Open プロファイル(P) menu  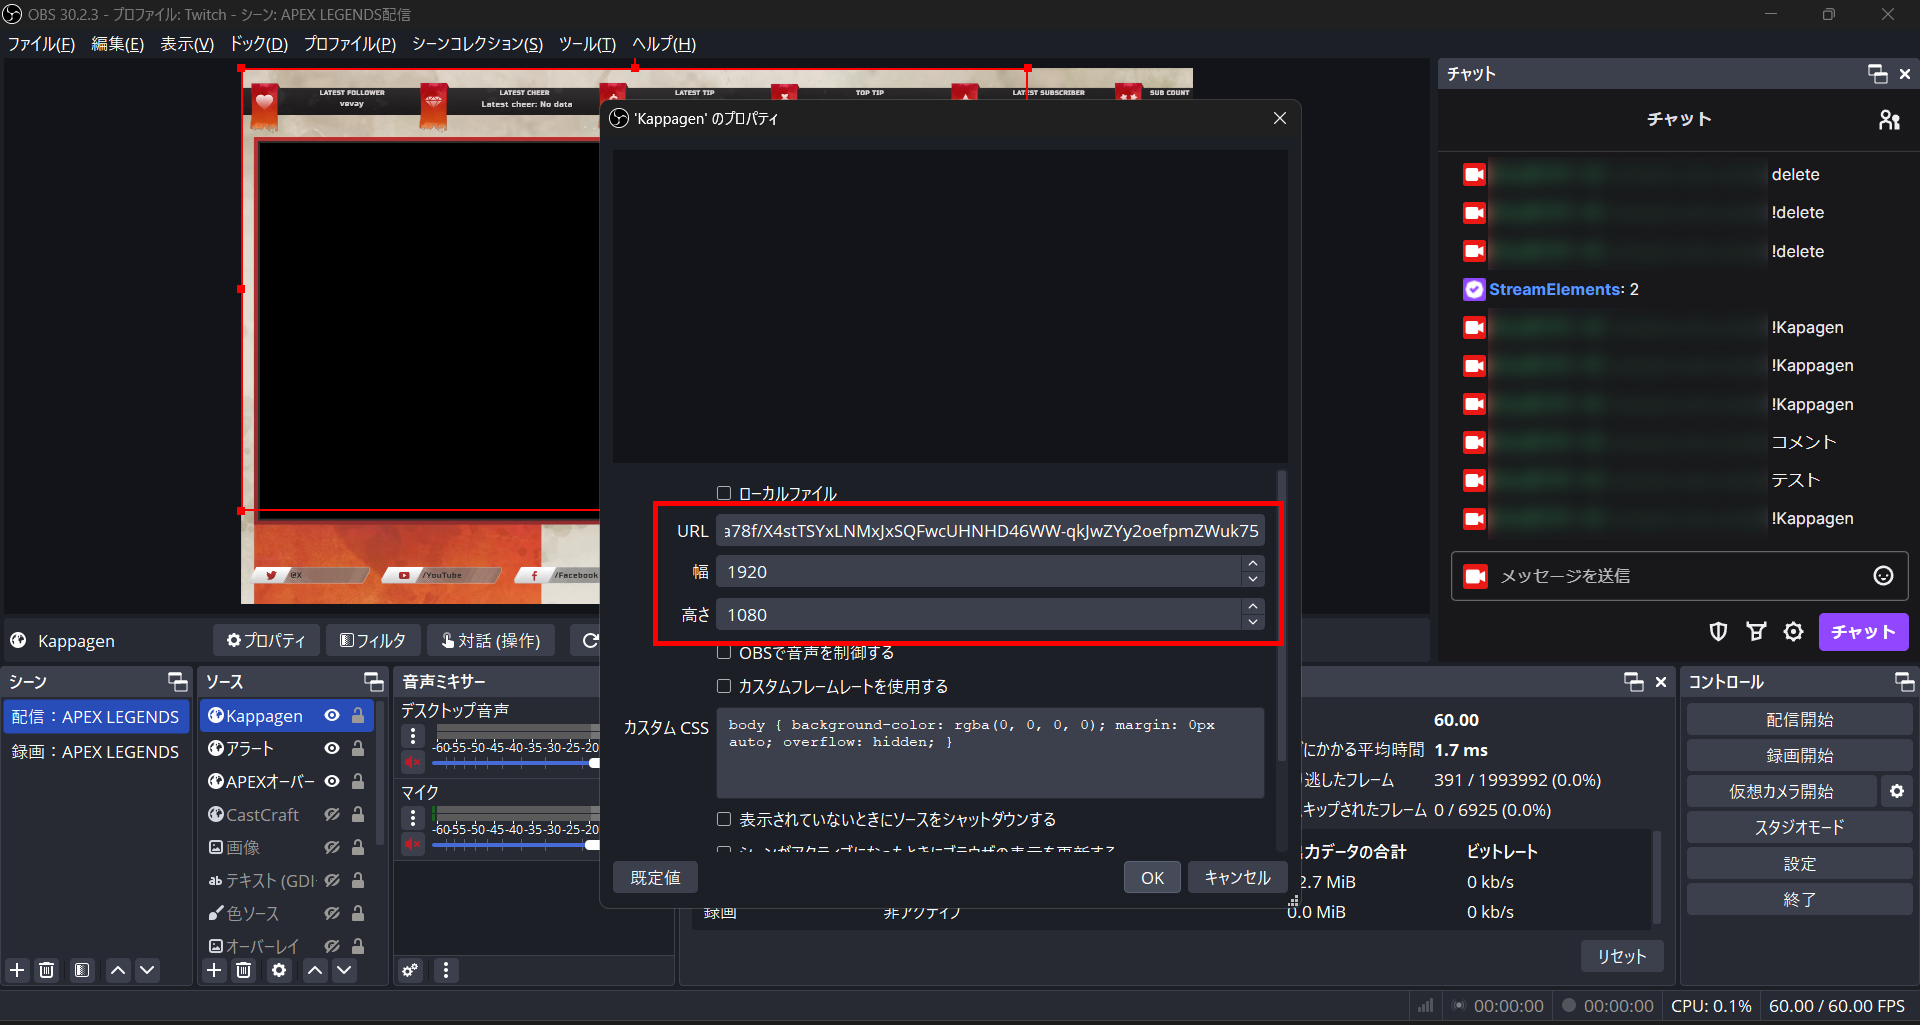click(x=350, y=44)
